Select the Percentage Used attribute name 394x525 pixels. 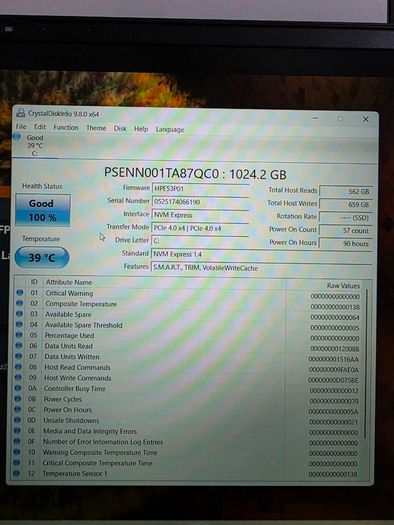[x=70, y=335]
